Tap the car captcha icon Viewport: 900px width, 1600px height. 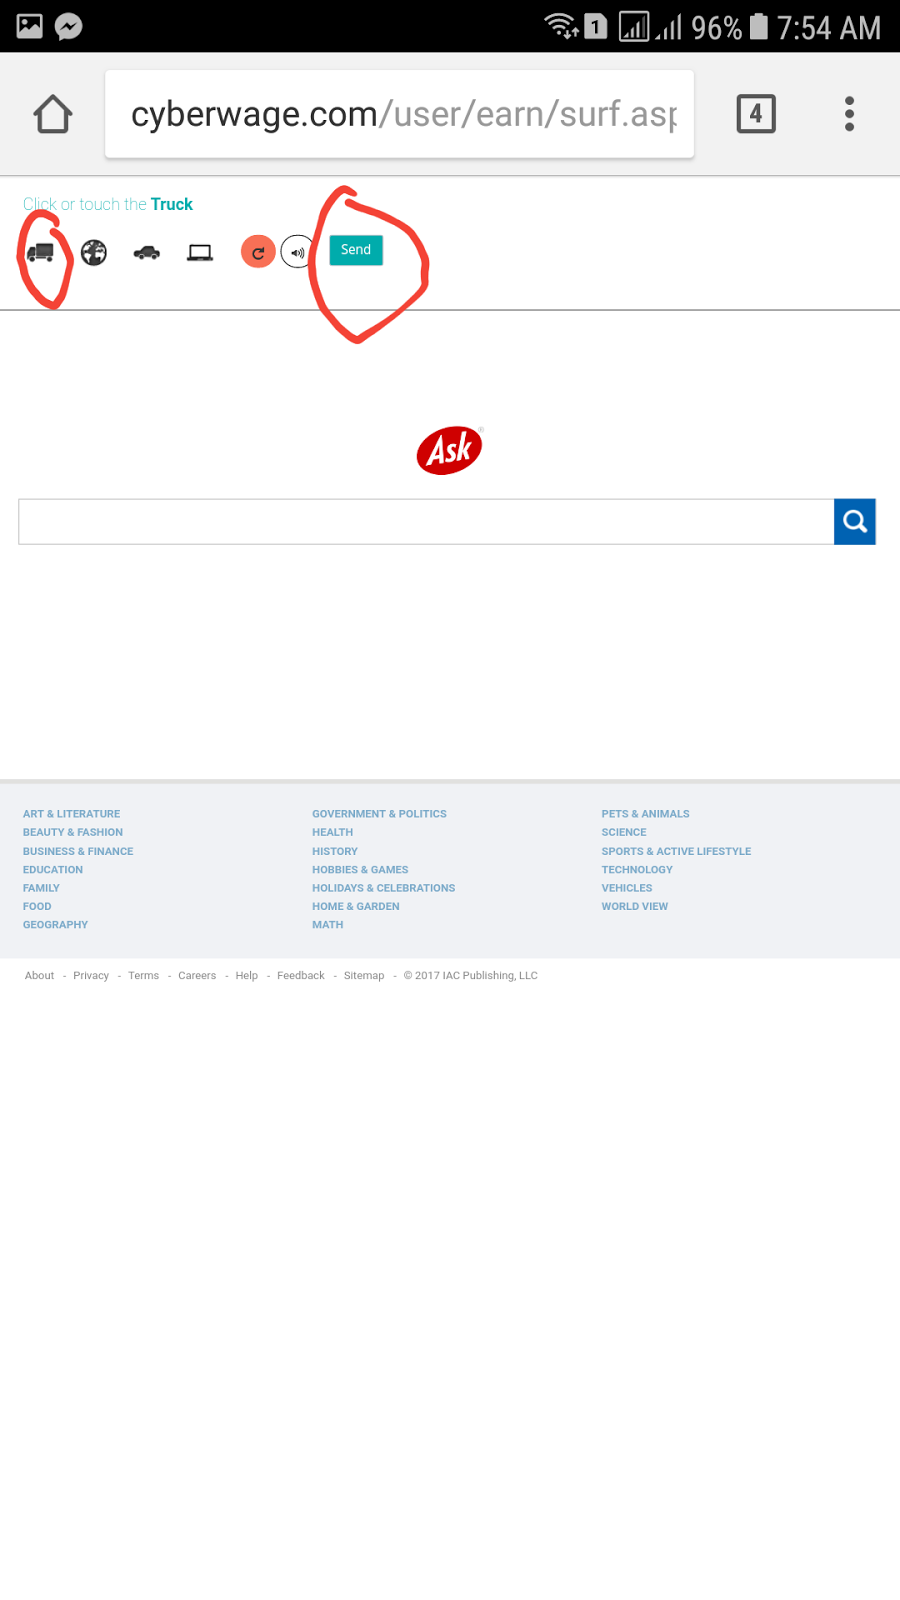point(147,253)
